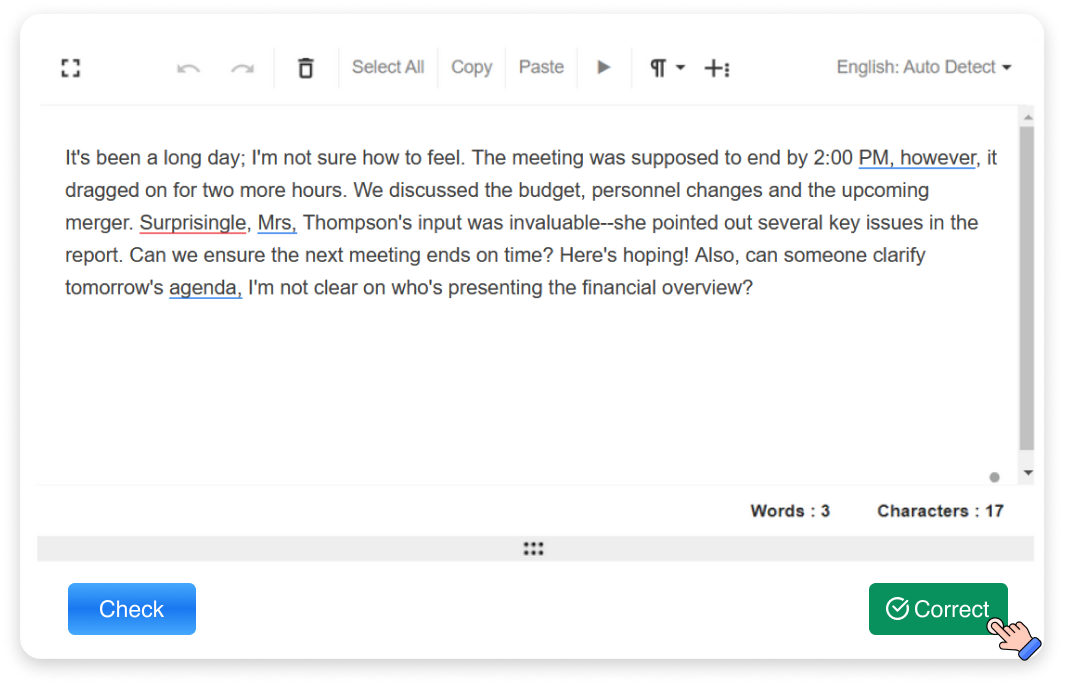
Task: Click the add/insert plus icon
Action: (712, 67)
